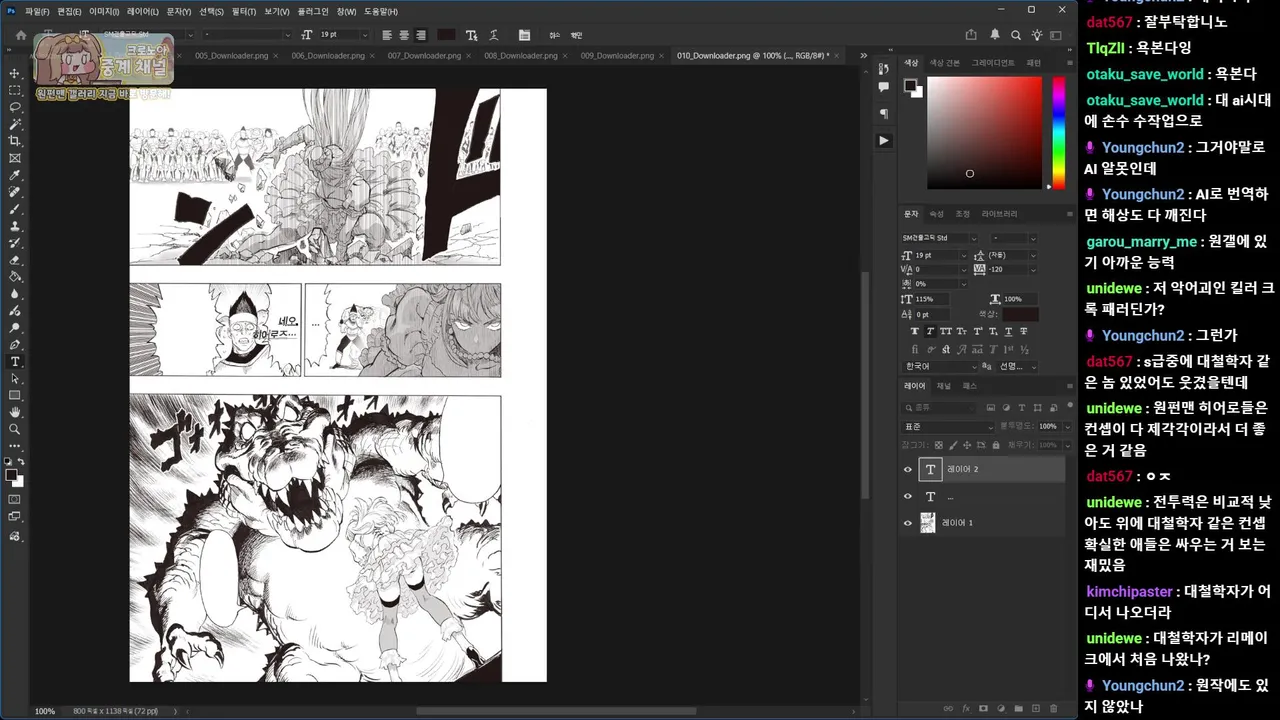Viewport: 1280px width, 720px height.
Task: Select the Move tool
Action: 15,73
